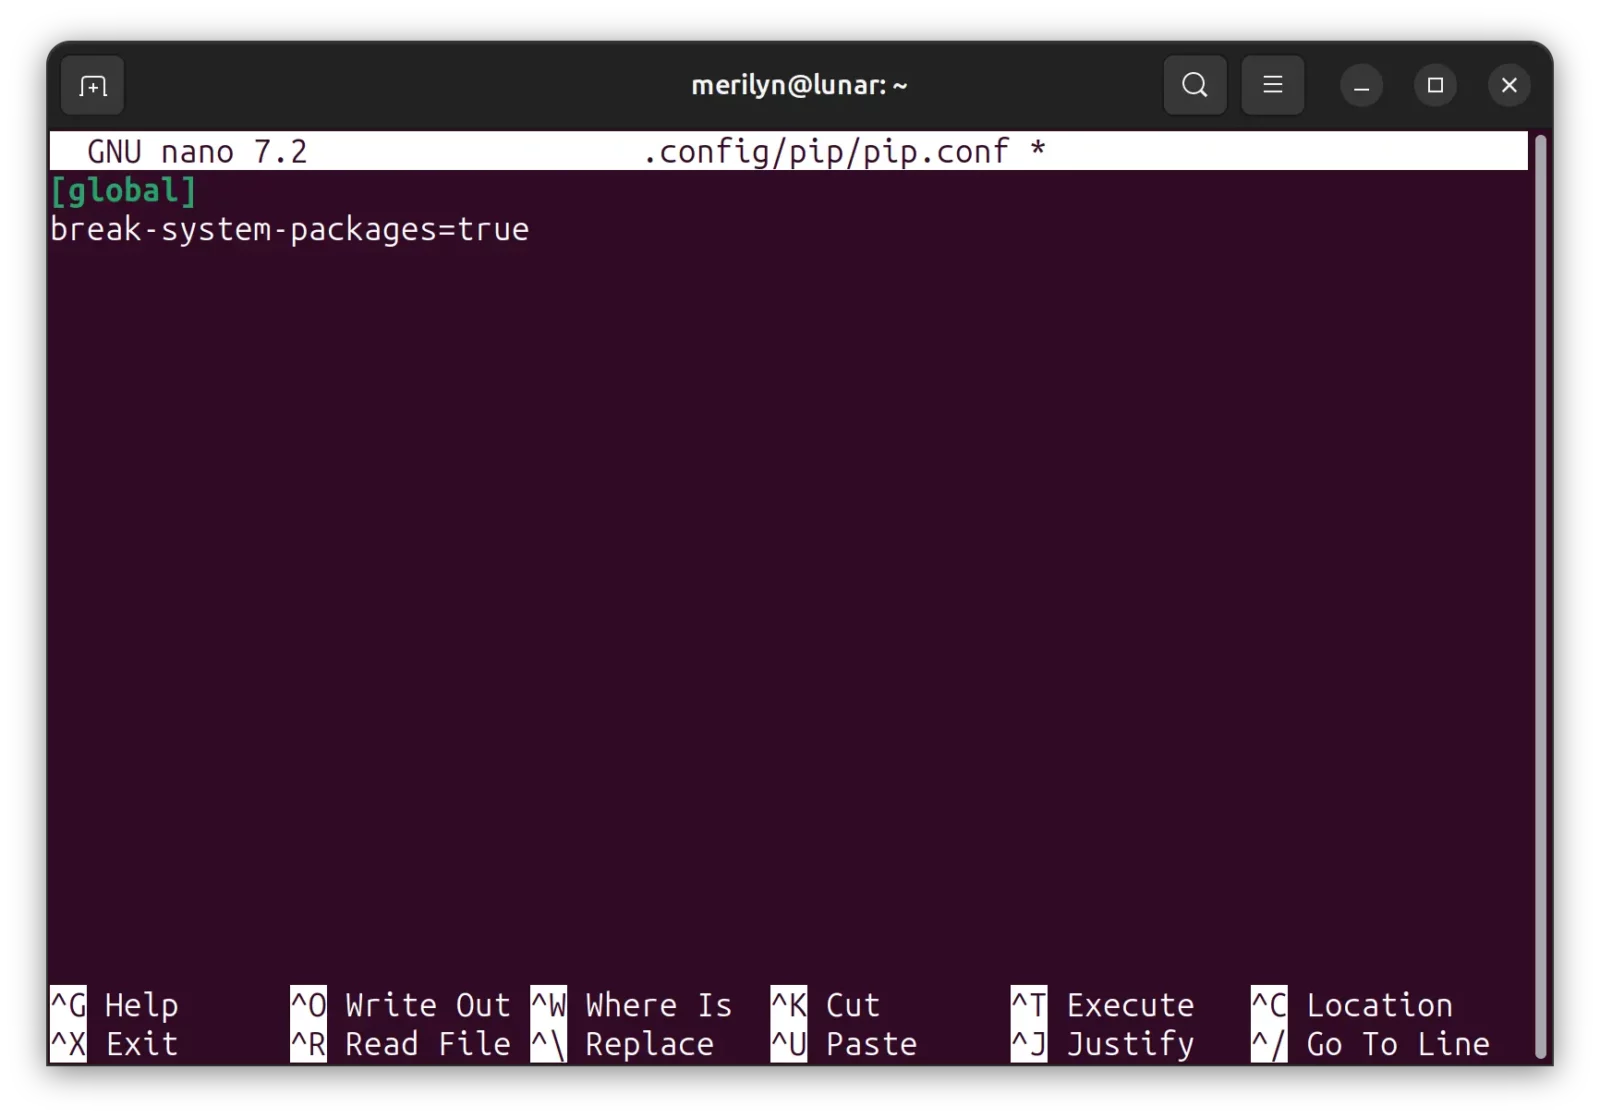Click the ^W Where Is shortcut
Screen dimensions: 1600x1118
[632, 1005]
